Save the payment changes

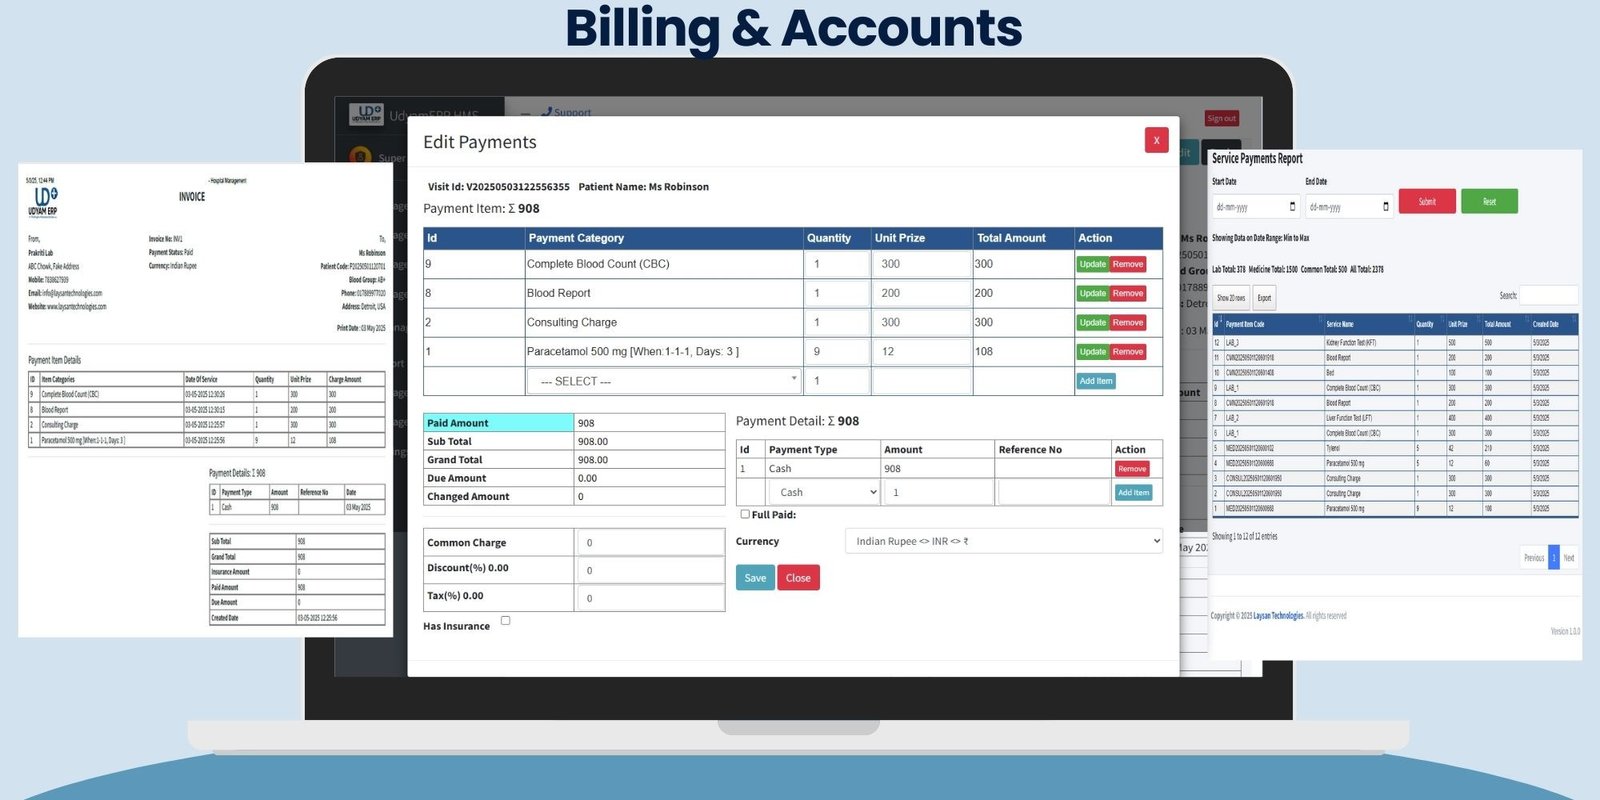point(755,578)
